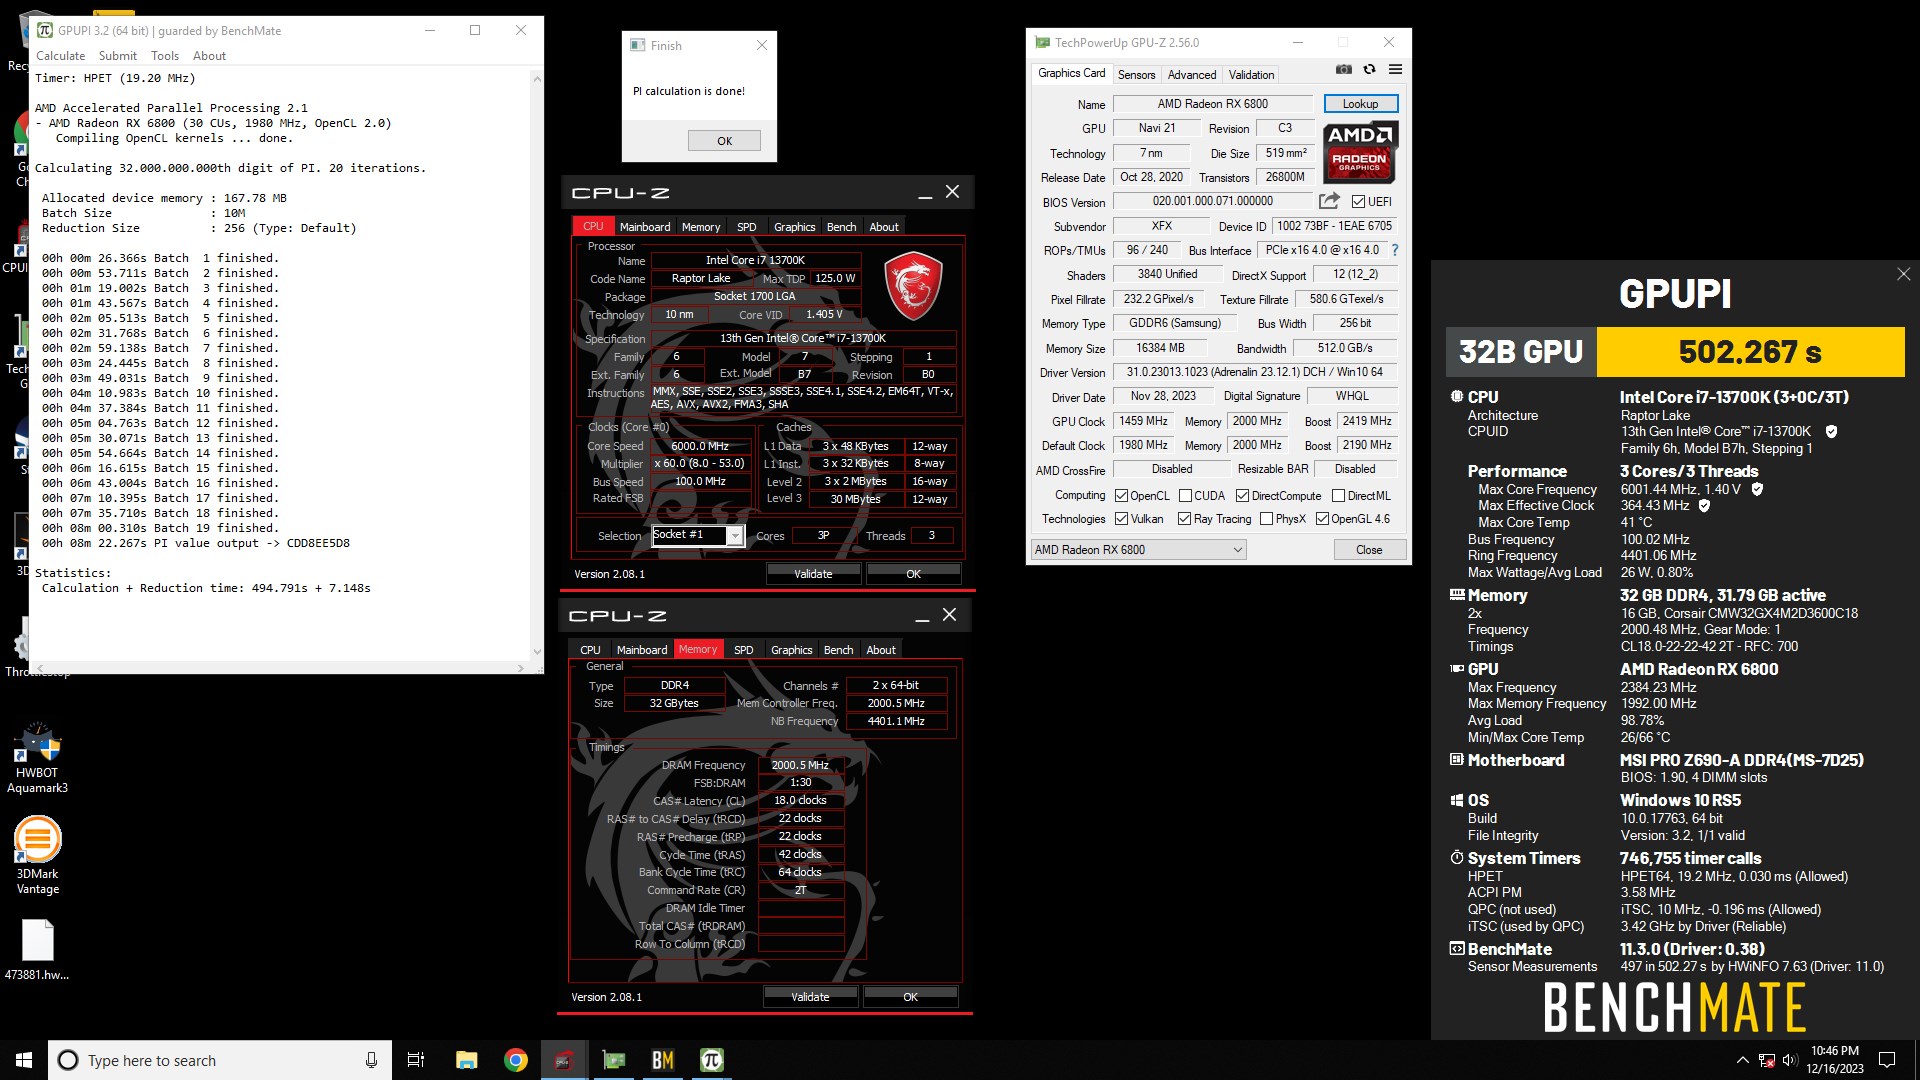This screenshot has width=1920, height=1080.
Task: Open File Explorer from taskbar
Action: point(466,1060)
